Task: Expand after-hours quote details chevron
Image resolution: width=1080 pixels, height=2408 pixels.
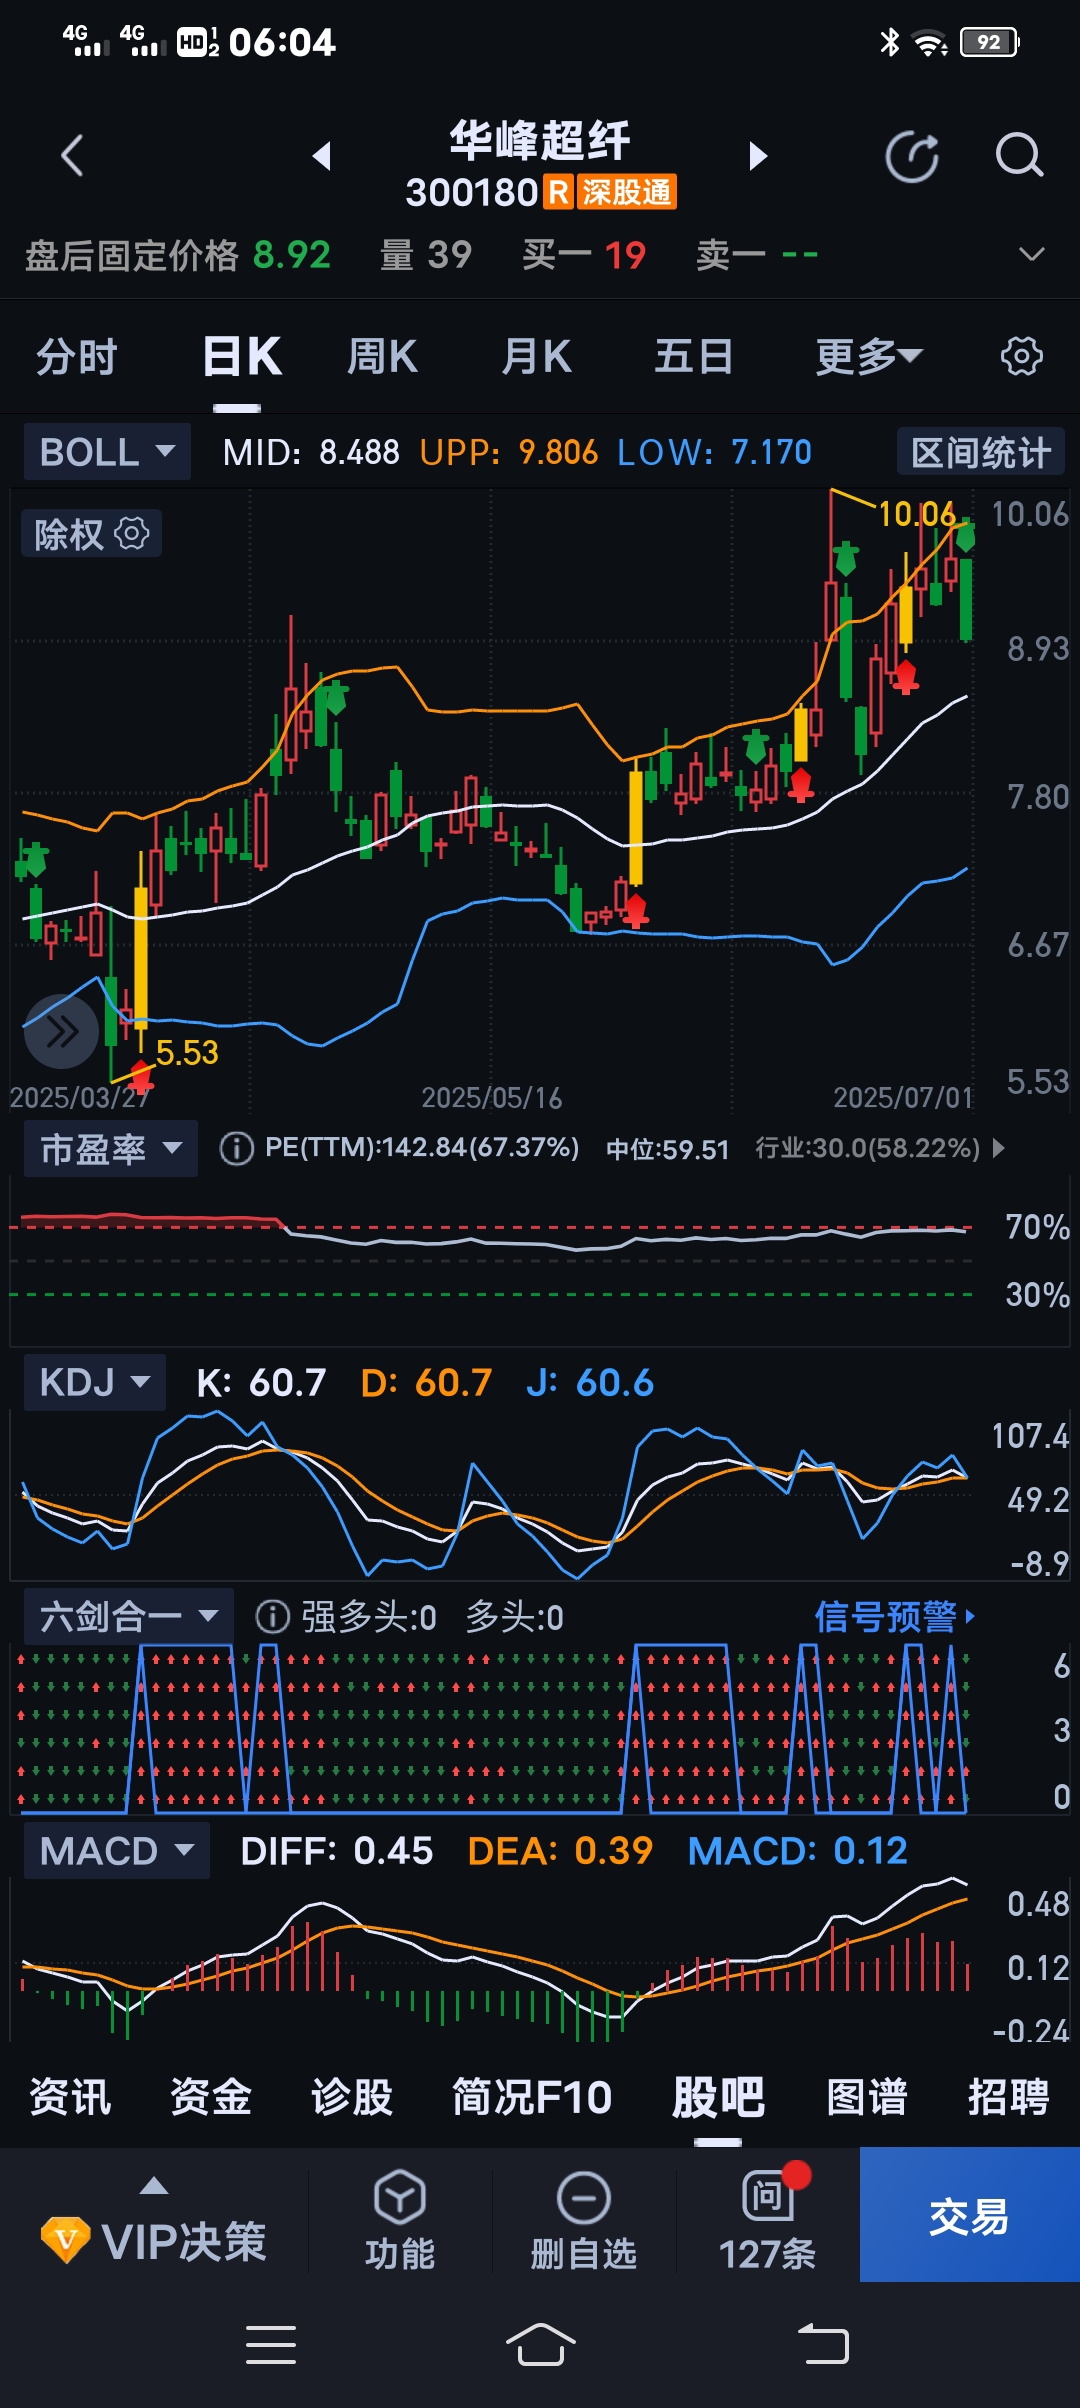Action: (1031, 255)
